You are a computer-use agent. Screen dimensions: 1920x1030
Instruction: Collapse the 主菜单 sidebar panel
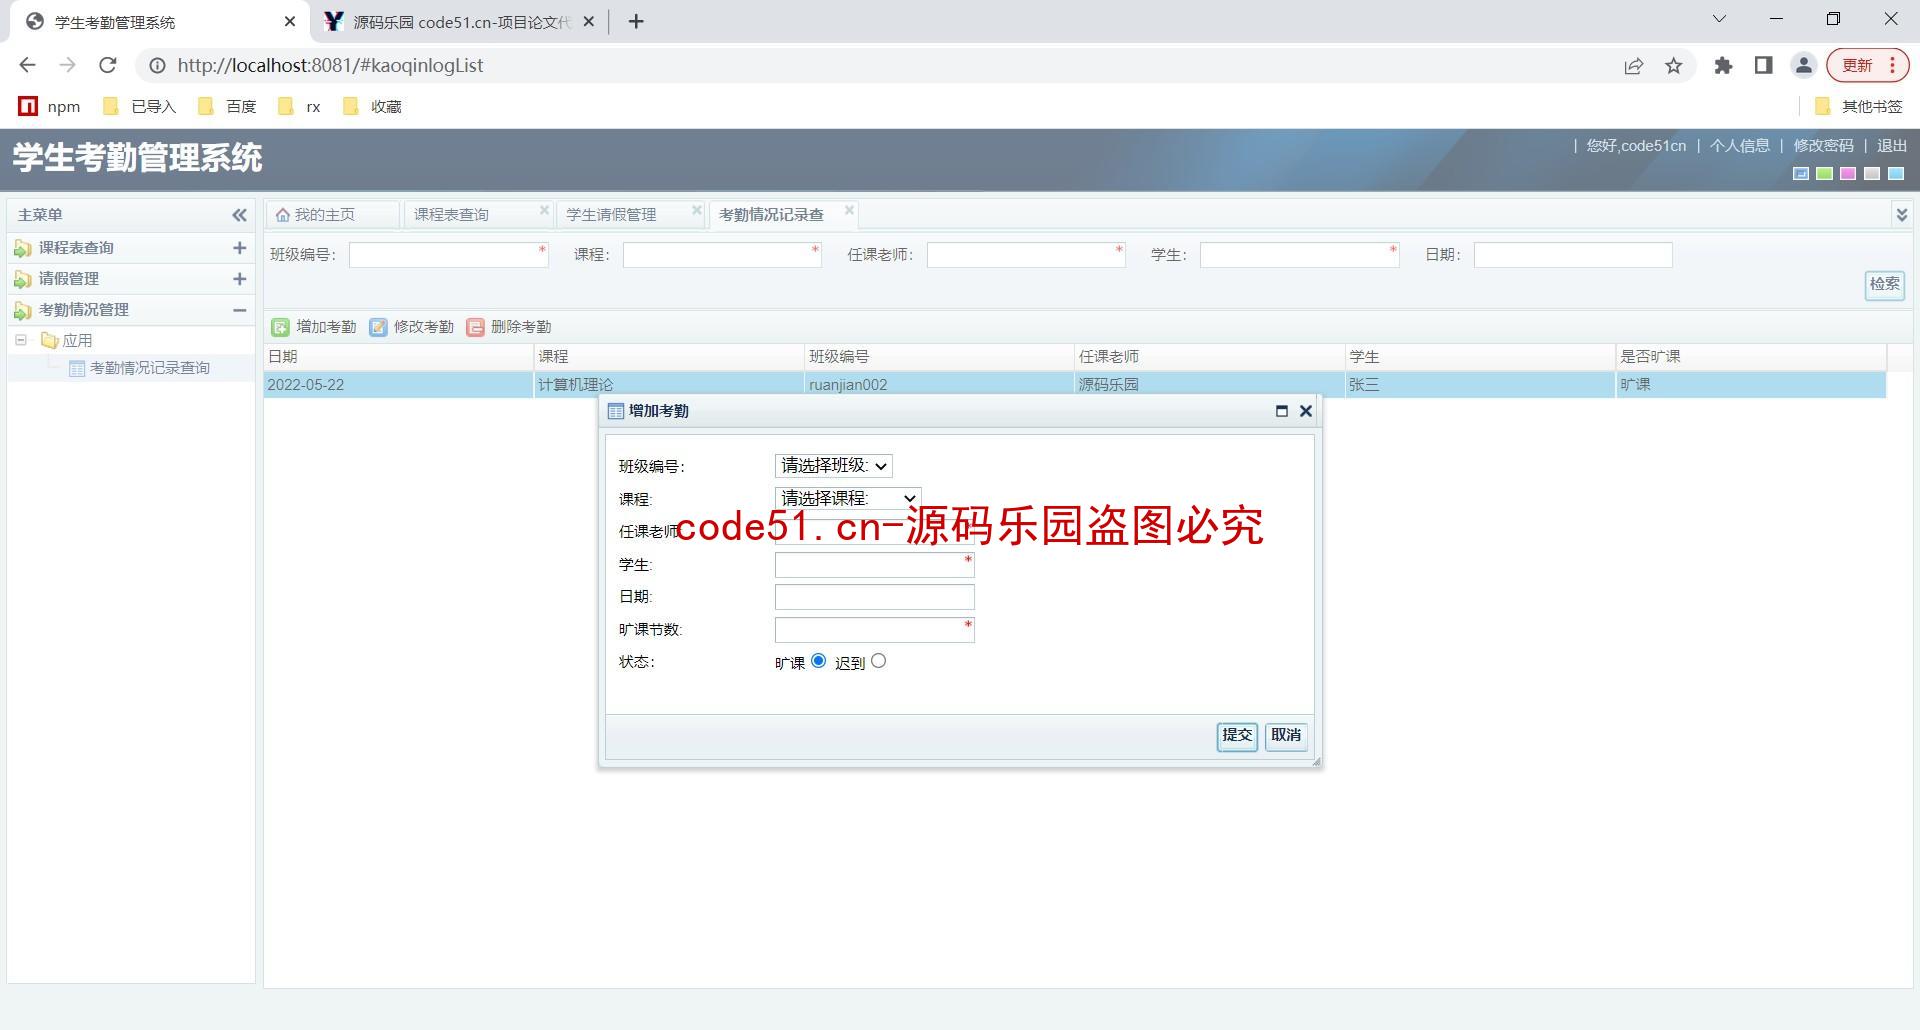coord(239,215)
